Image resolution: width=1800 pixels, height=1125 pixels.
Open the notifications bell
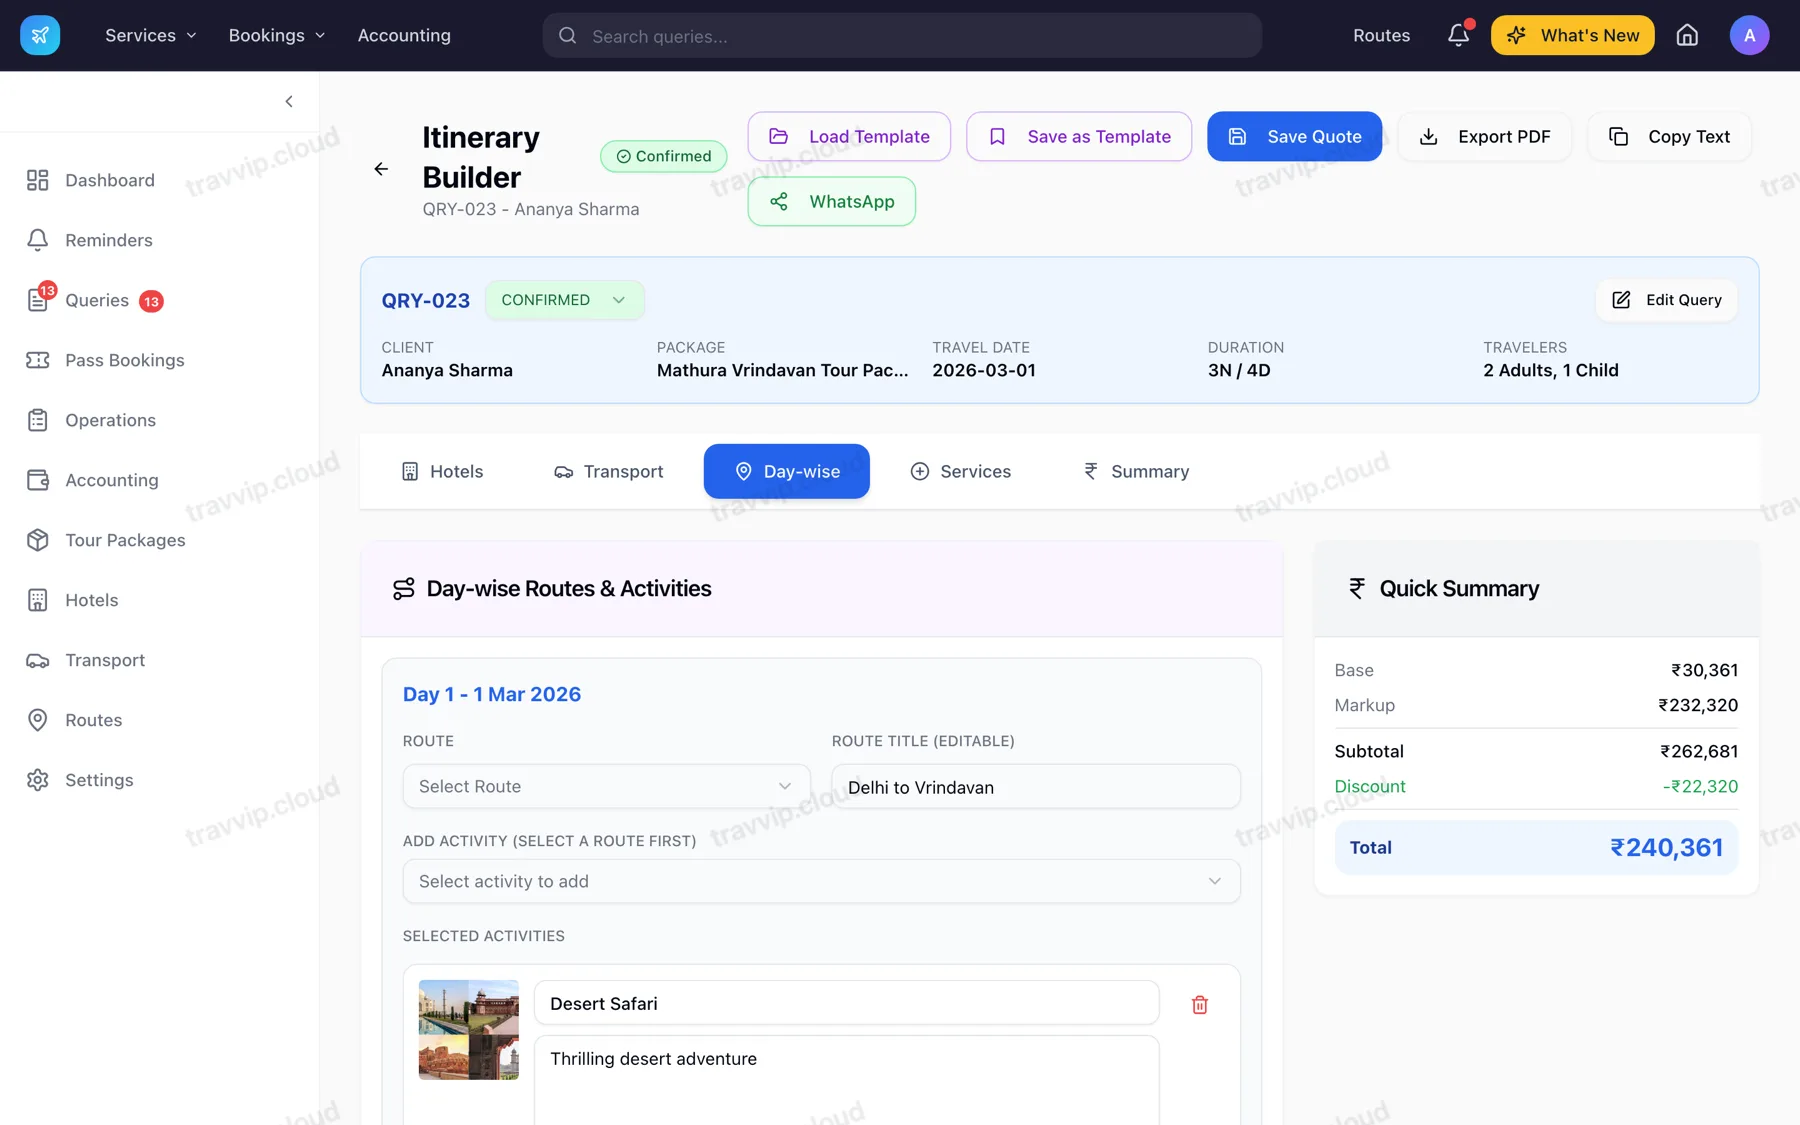click(x=1459, y=35)
